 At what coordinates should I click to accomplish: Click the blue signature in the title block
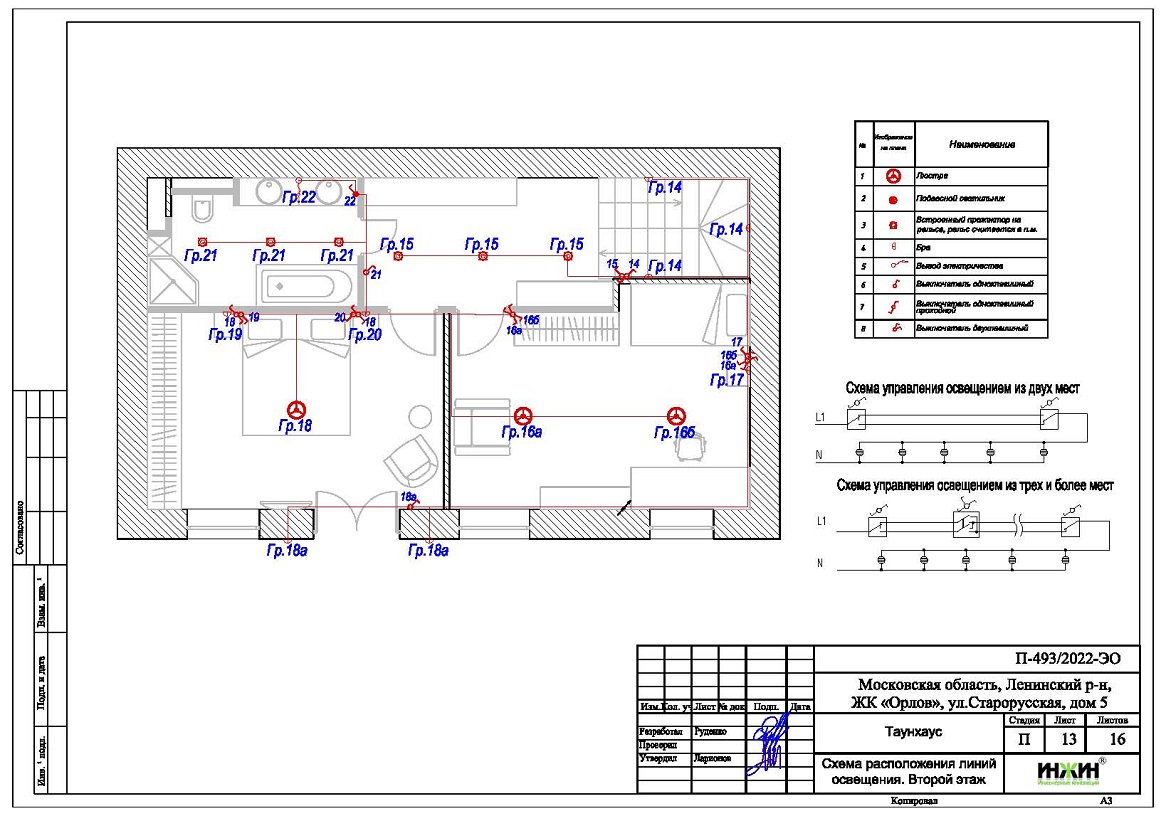[769, 745]
